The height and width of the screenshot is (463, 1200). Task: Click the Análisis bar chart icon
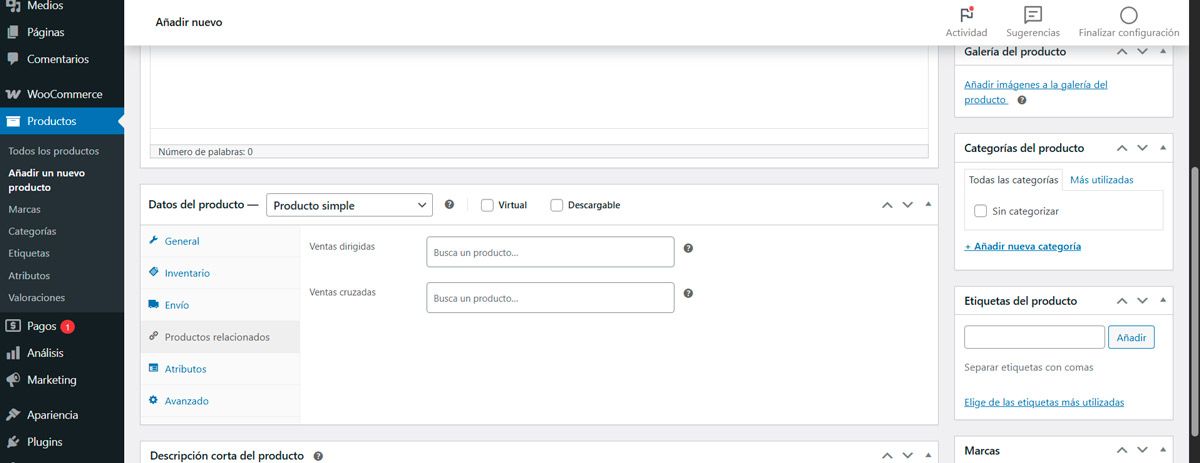pyautogui.click(x=13, y=353)
